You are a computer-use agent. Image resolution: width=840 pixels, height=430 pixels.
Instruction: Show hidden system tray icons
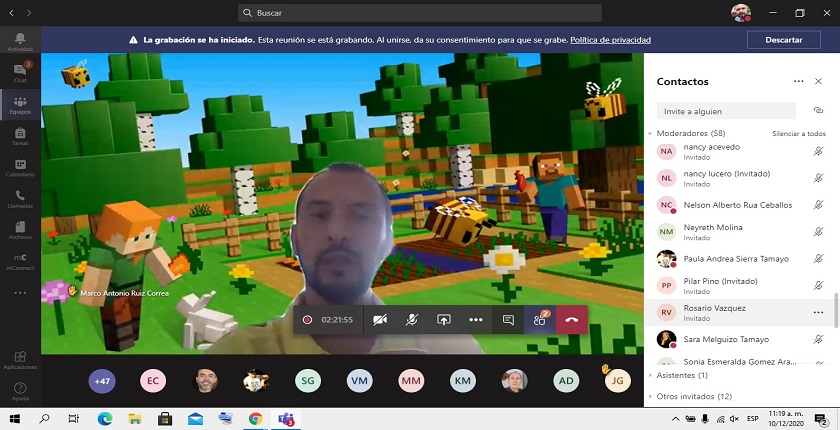[x=676, y=419]
